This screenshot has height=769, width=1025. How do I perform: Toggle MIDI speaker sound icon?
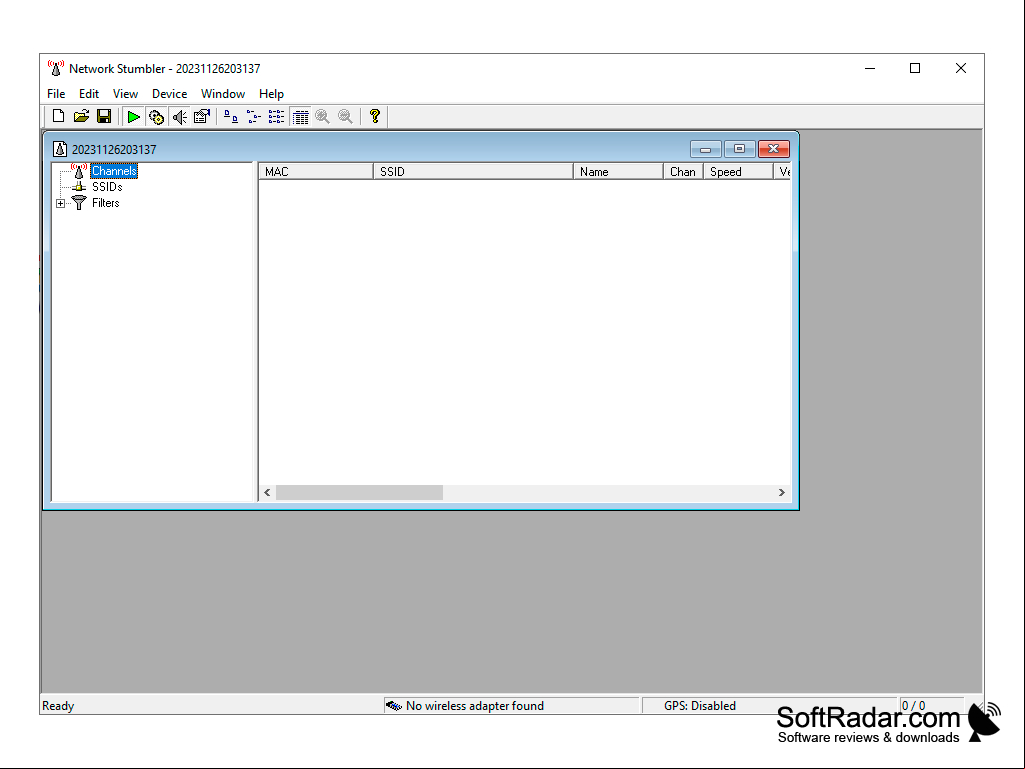179,117
